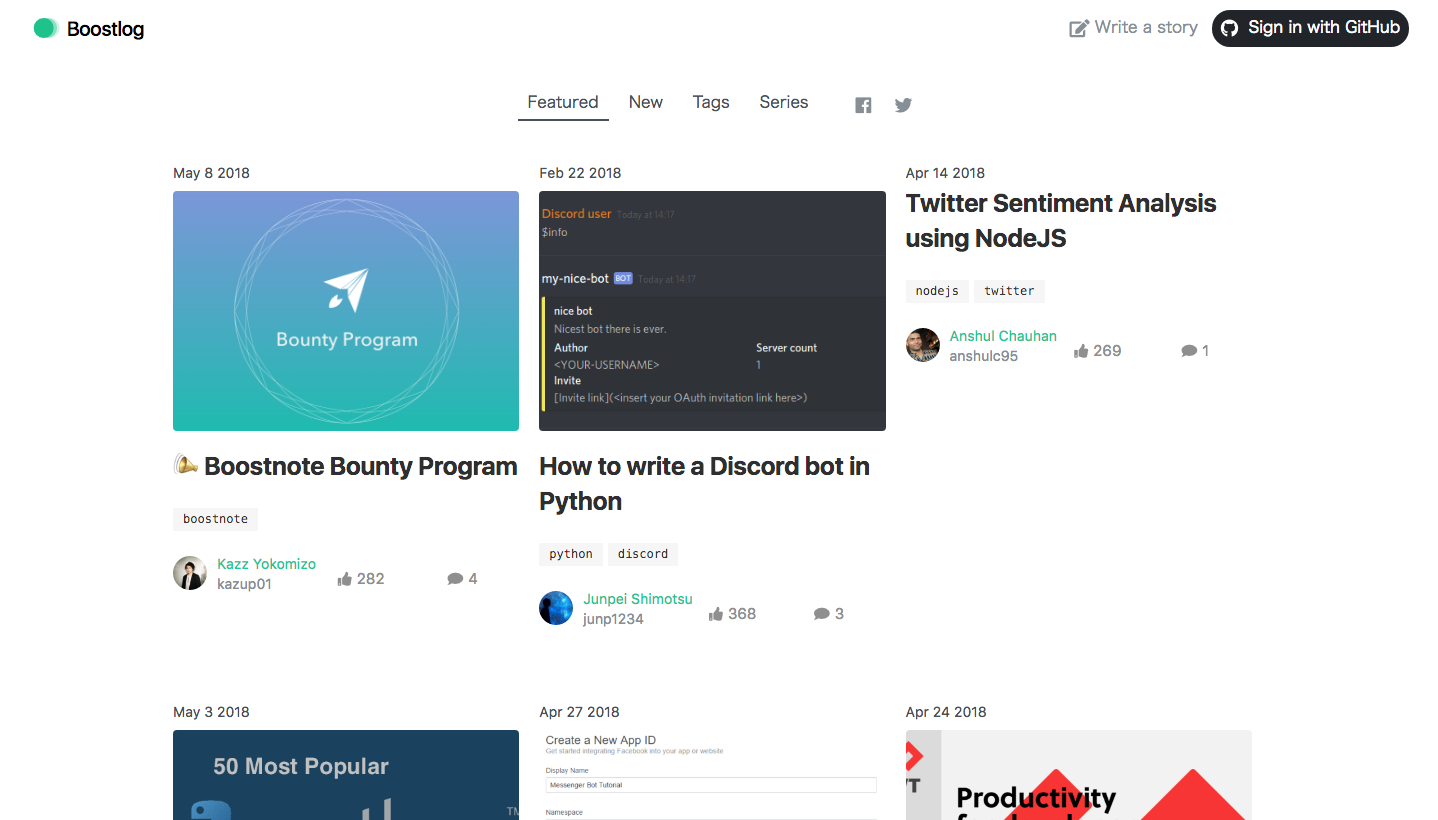The height and width of the screenshot is (820, 1438).
Task: Click thumbs-up icon beside 368 likes
Action: click(716, 614)
